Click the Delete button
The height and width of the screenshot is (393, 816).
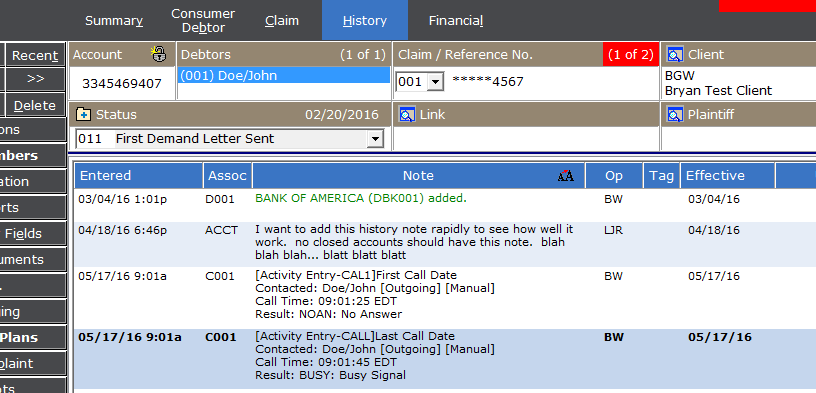[x=35, y=105]
